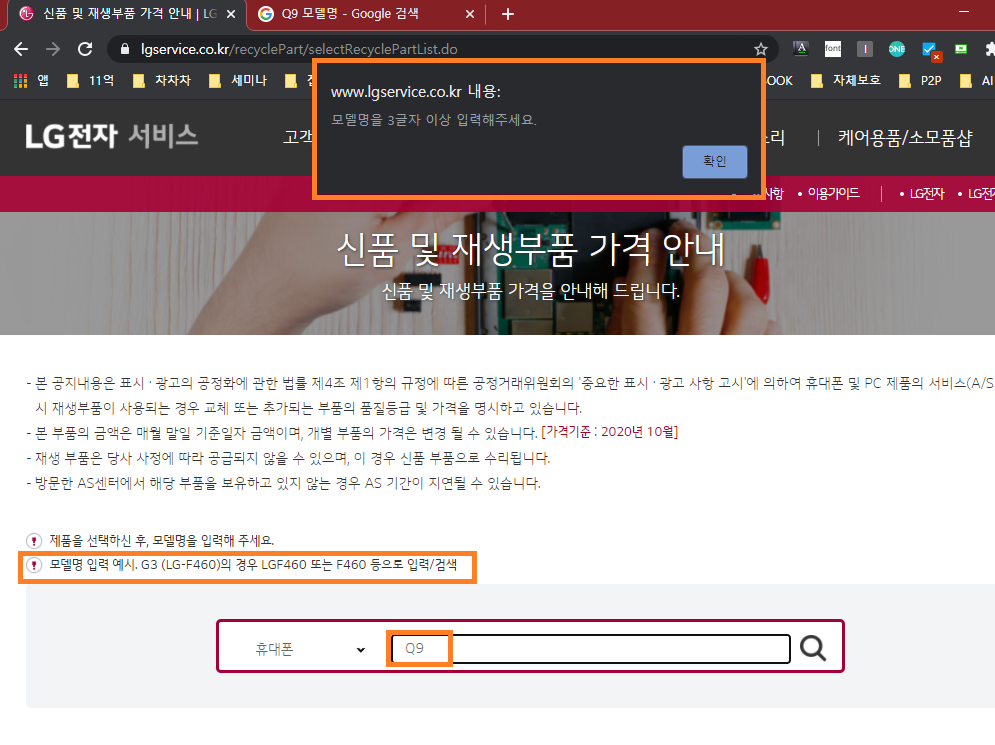Close the Google 검색 tab
This screenshot has height=745, width=995.
click(470, 14)
